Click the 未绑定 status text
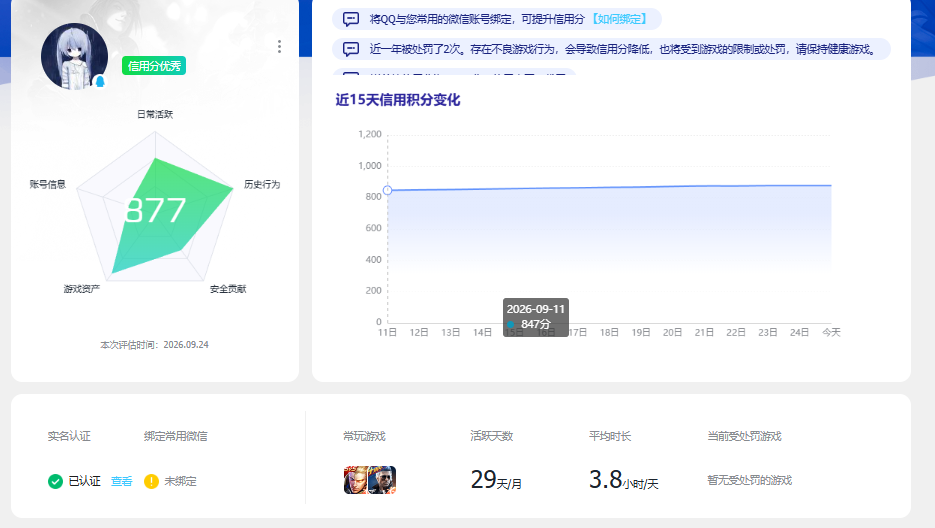 tap(180, 481)
